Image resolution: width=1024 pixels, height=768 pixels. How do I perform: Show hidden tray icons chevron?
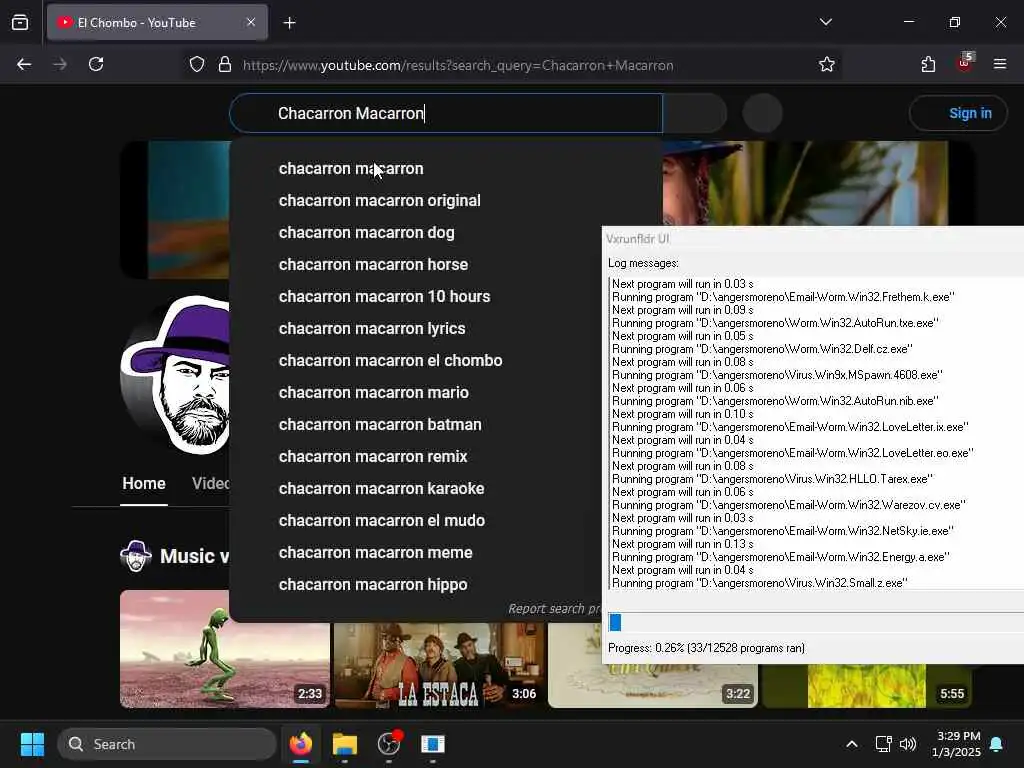852,744
